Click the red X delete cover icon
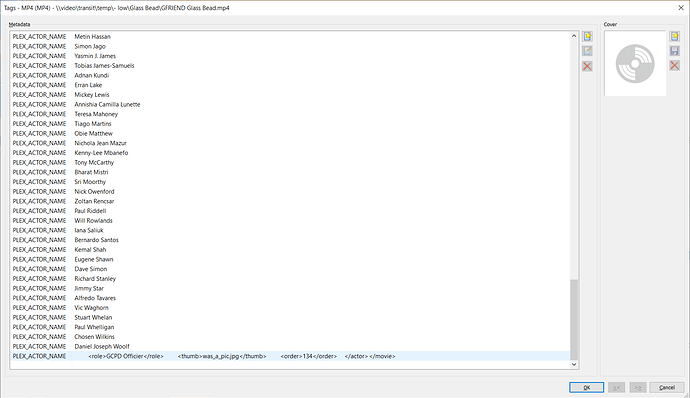This screenshot has width=690, height=398. [675, 66]
